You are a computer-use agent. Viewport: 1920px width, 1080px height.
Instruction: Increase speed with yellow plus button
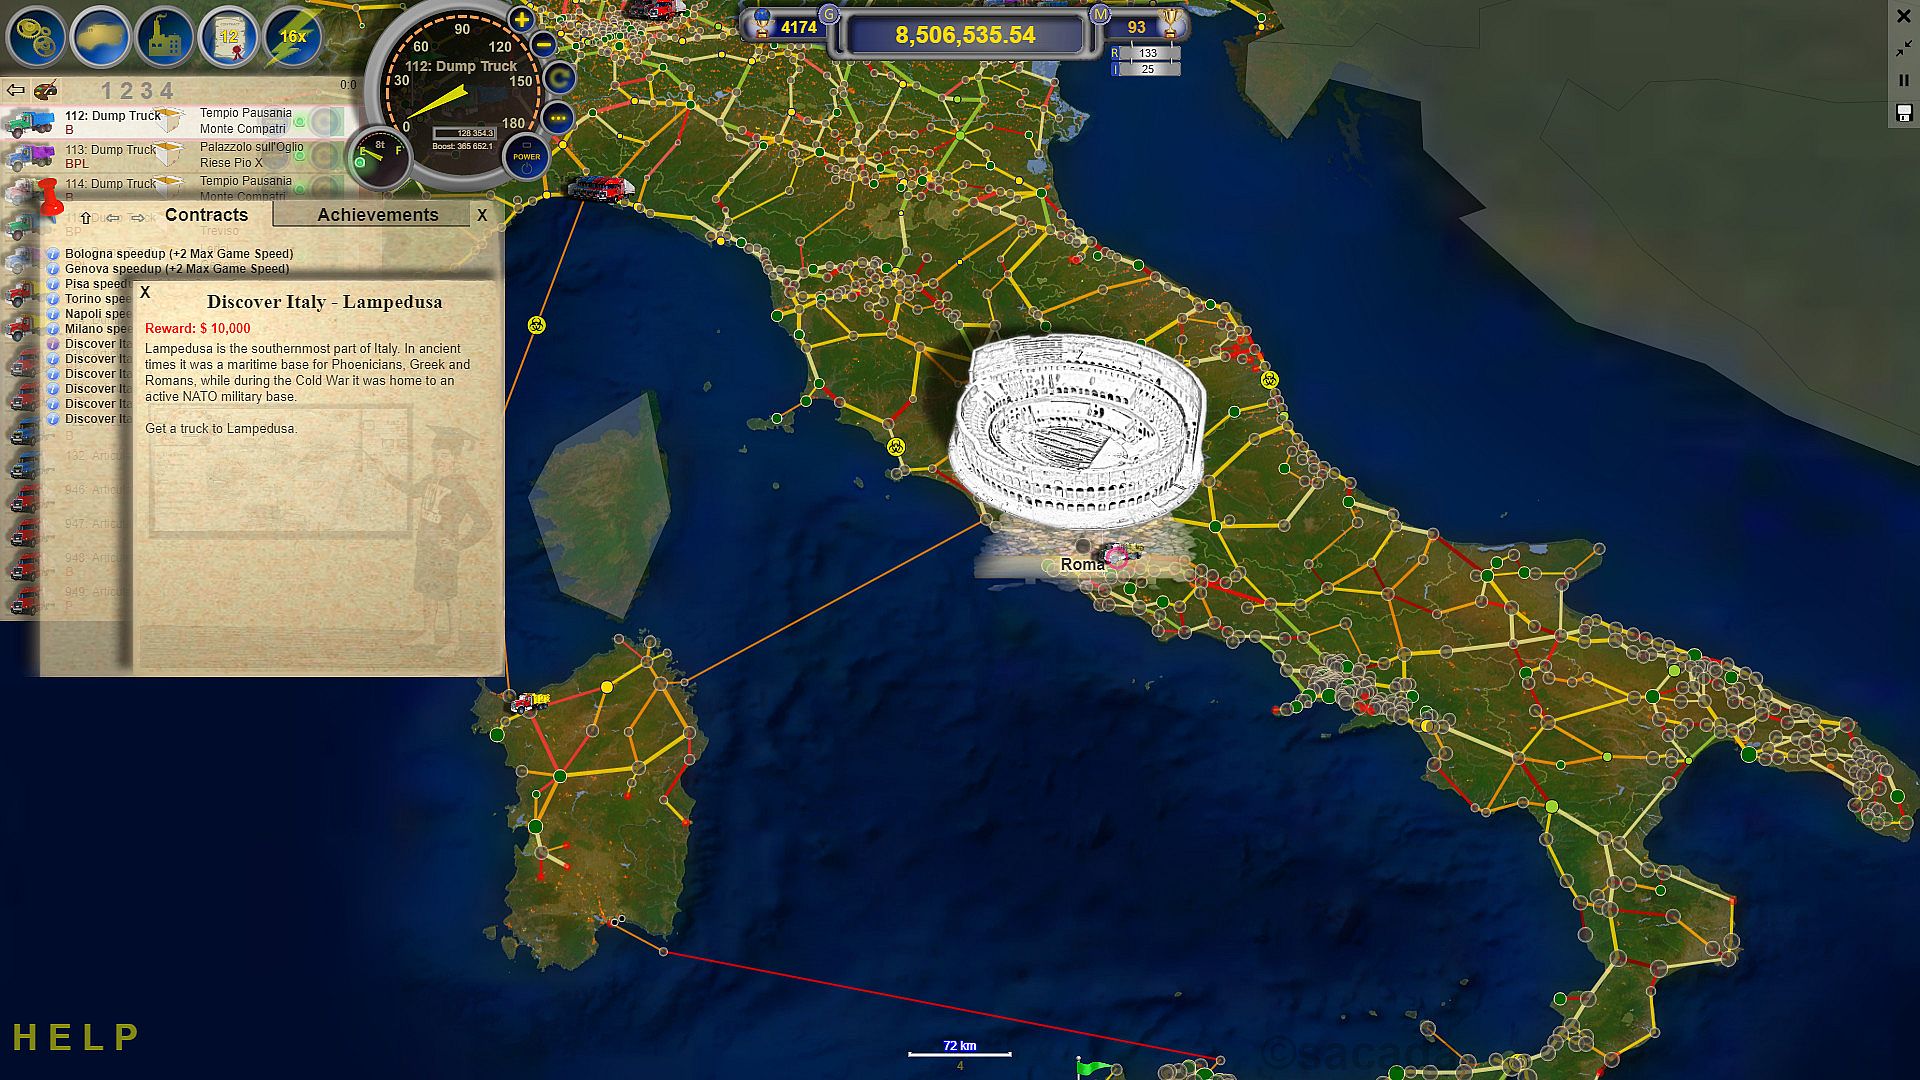521,19
